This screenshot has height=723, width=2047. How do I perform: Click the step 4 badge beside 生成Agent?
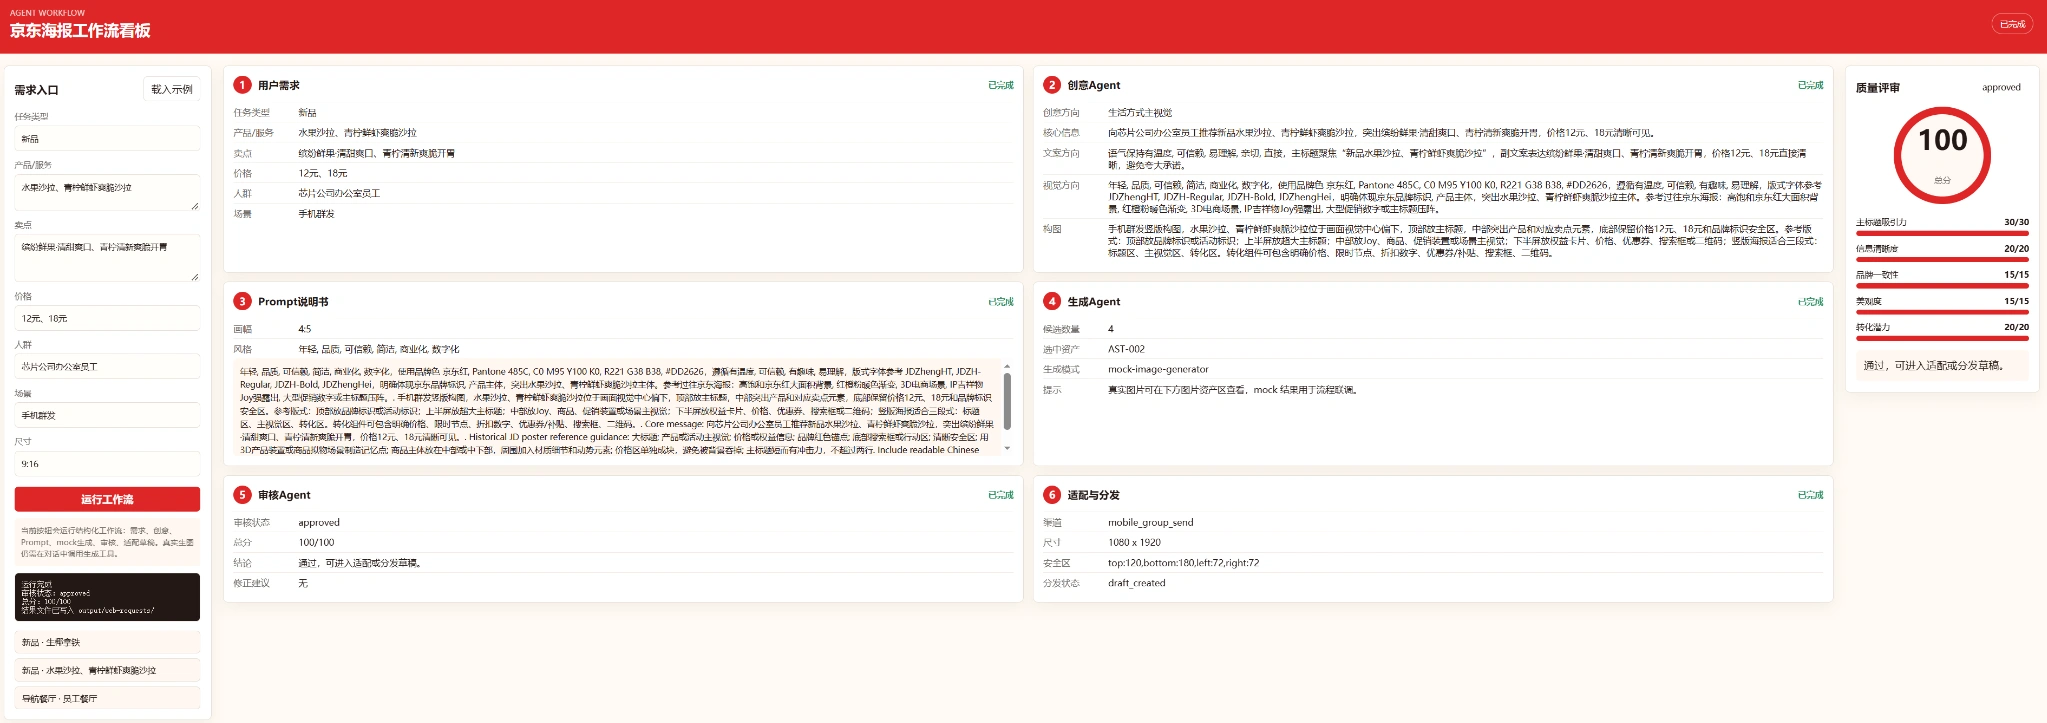click(x=1052, y=301)
